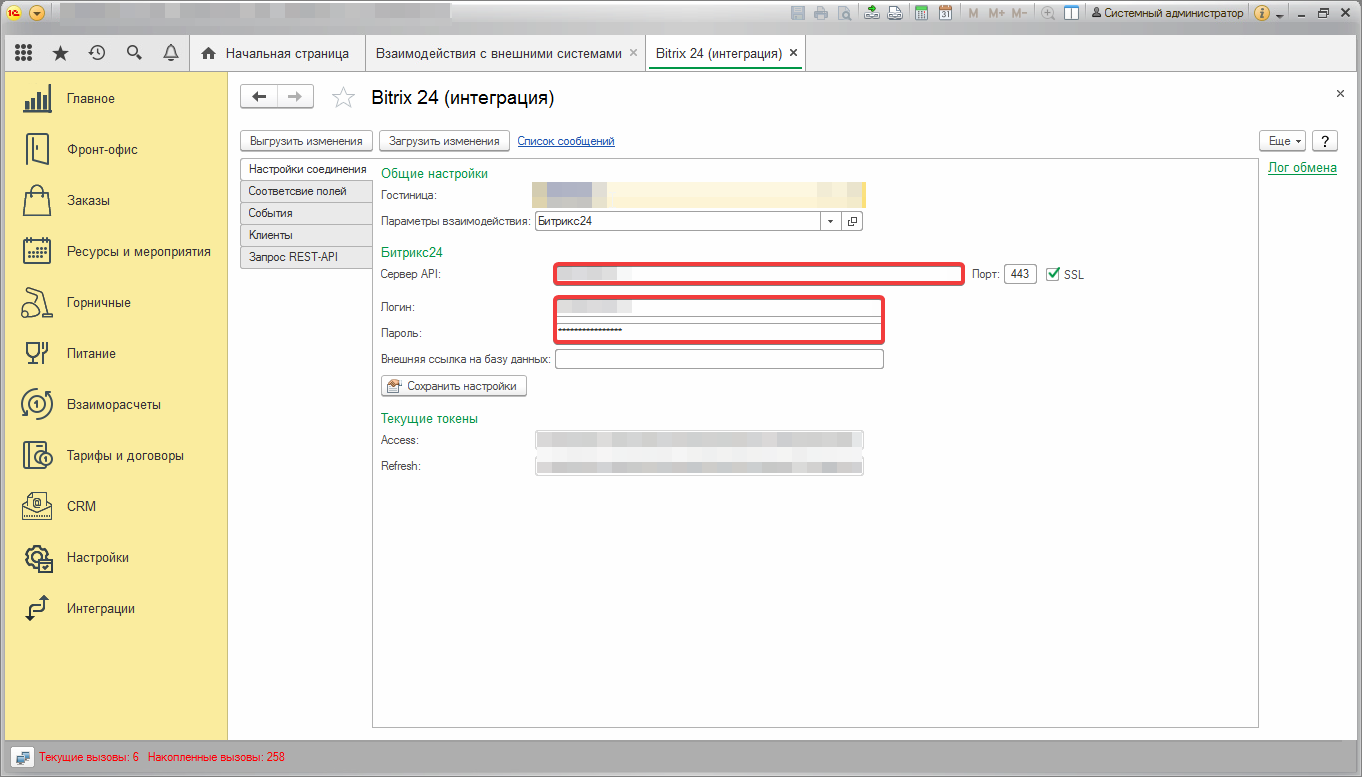Open the Еще dropdown menu
This screenshot has width=1362, height=777.
coord(1282,141)
